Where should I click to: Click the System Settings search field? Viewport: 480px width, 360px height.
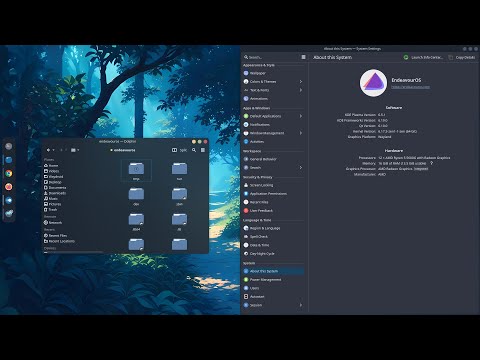[271, 57]
